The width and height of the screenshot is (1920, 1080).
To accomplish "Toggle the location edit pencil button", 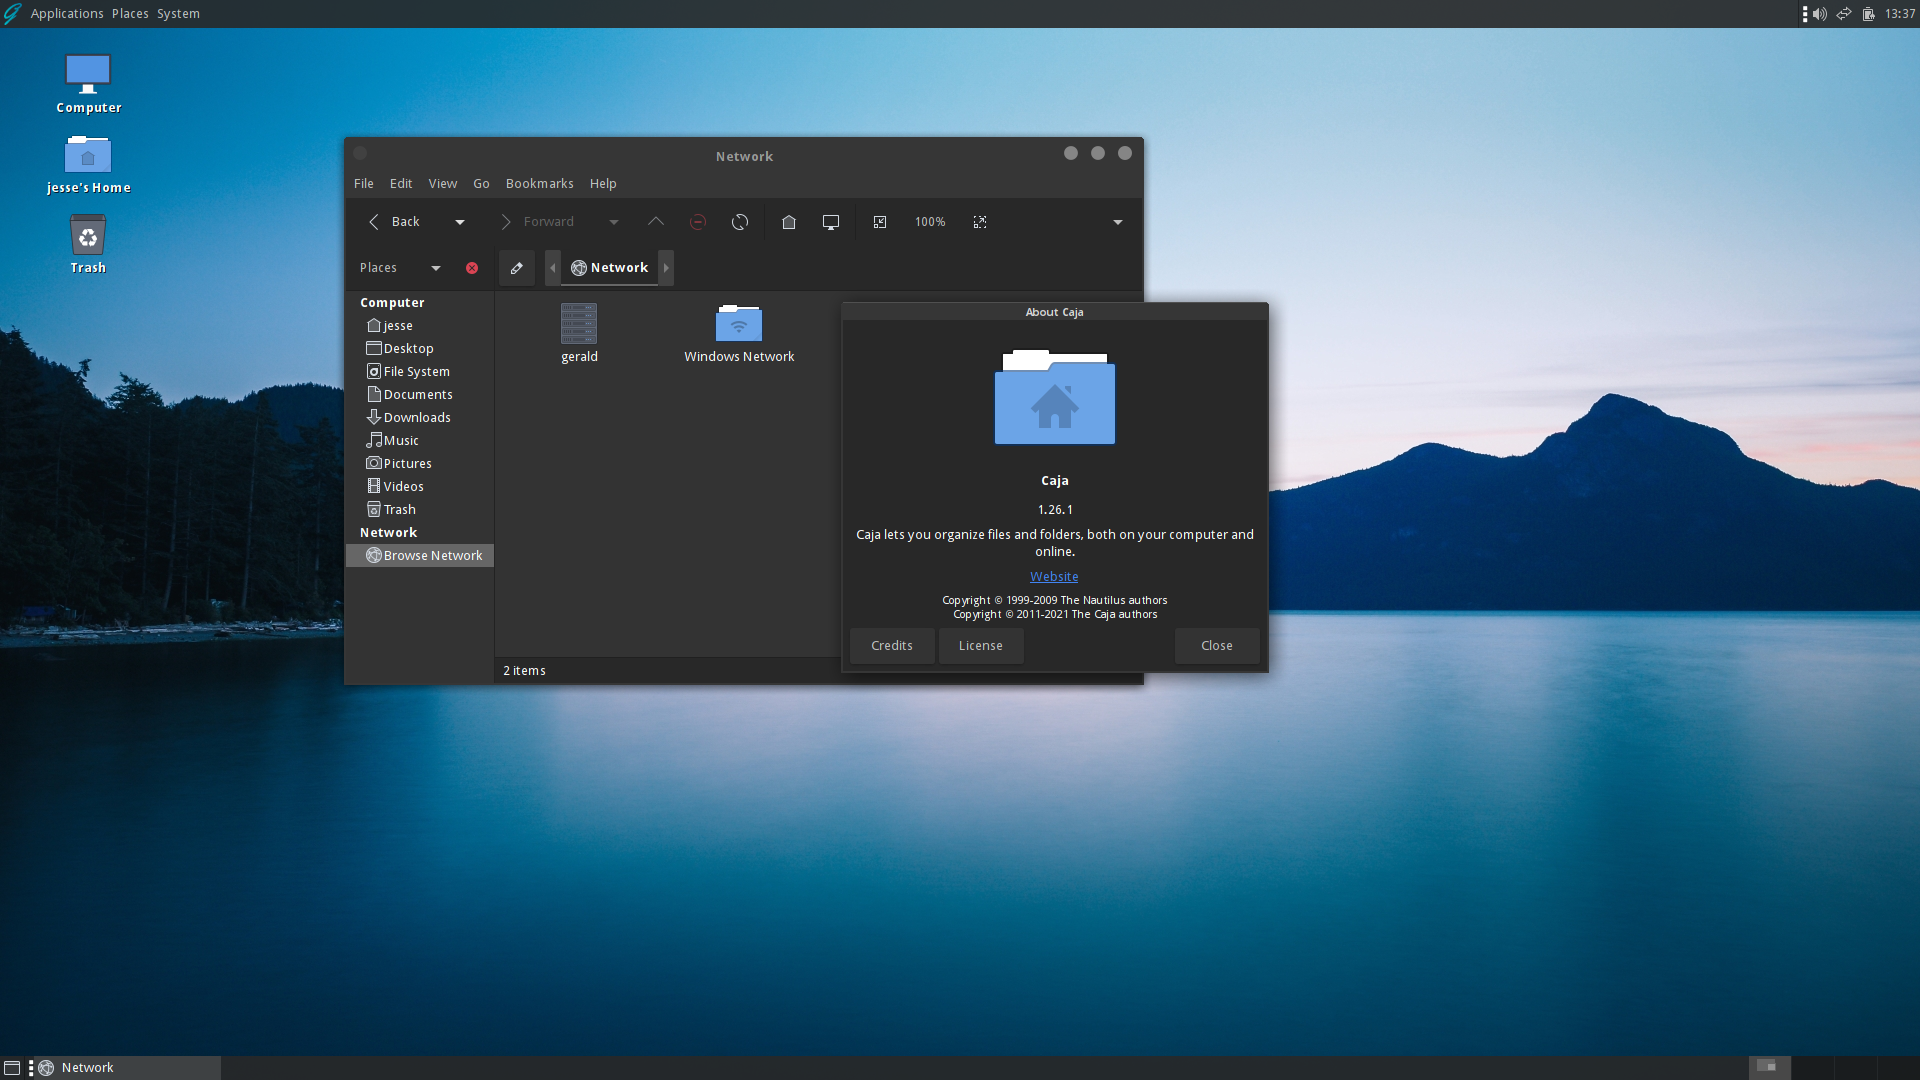I will coord(517,268).
